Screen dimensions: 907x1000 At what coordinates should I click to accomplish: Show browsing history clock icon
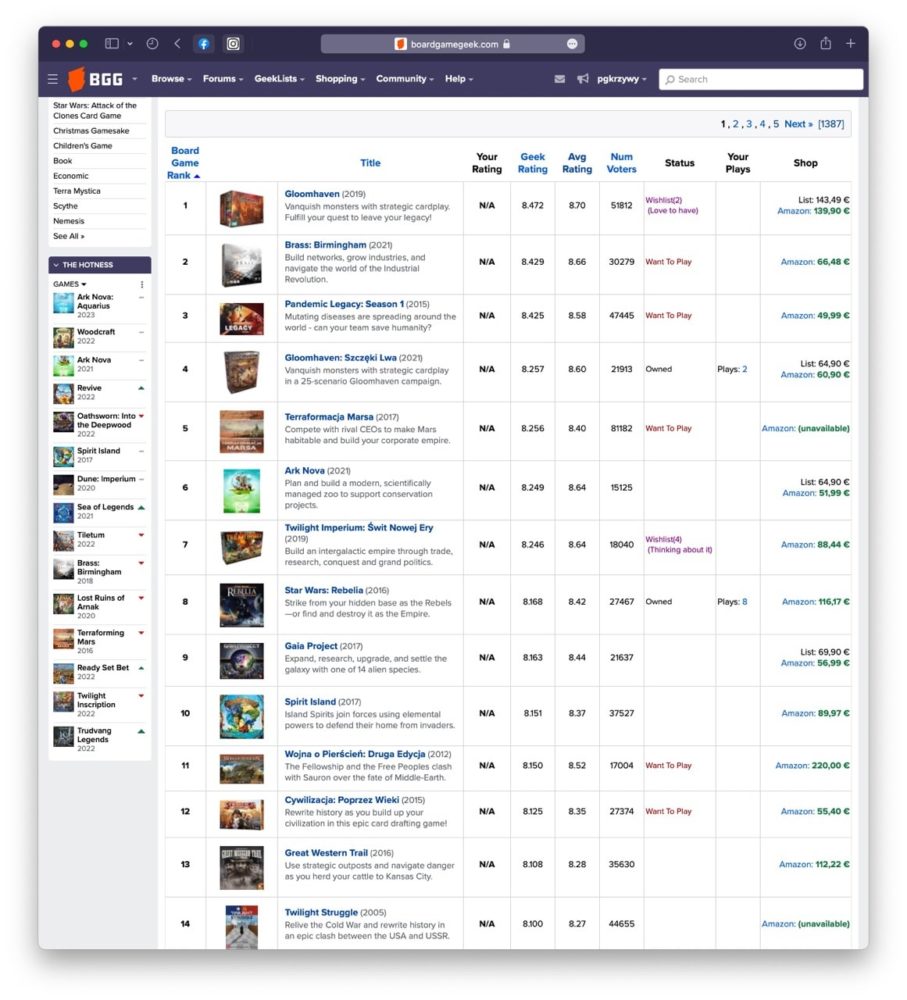point(152,43)
